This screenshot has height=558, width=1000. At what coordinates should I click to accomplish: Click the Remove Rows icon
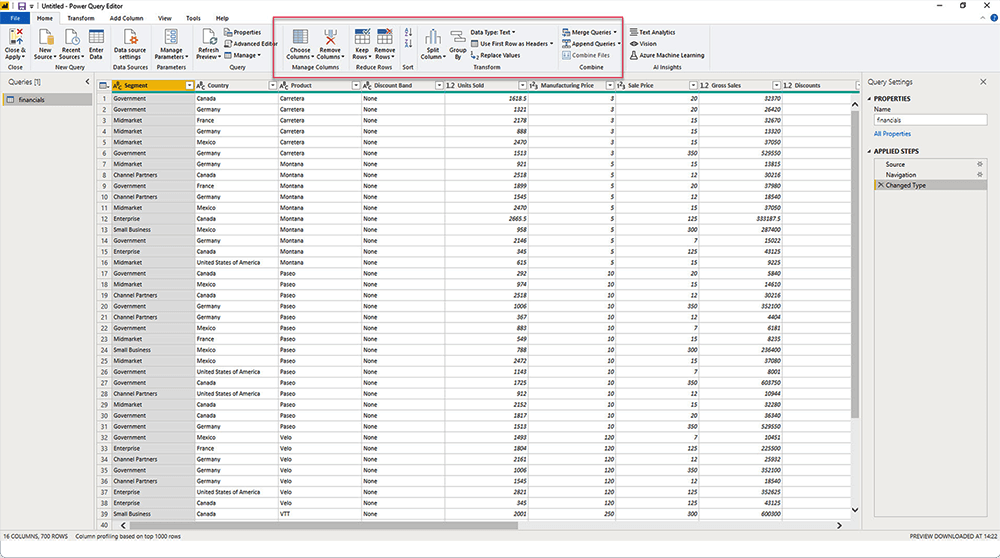(x=385, y=36)
